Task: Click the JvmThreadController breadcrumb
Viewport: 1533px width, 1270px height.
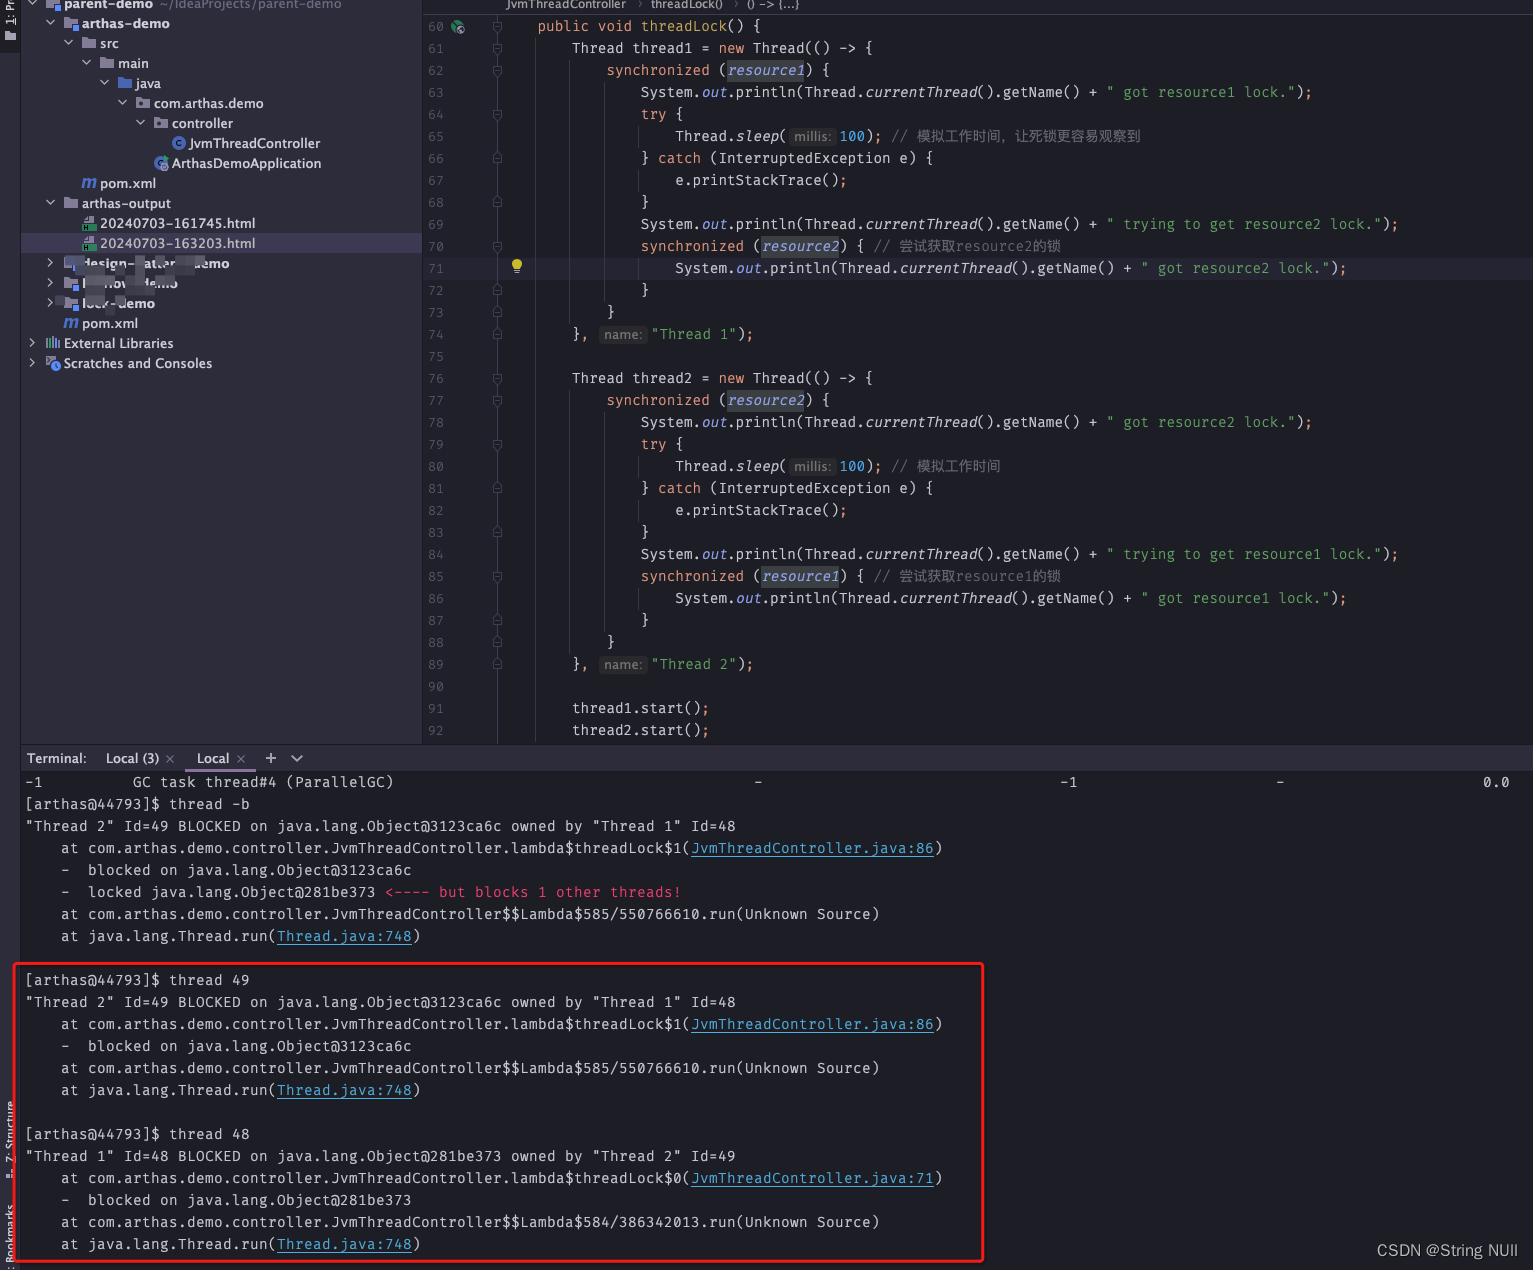Action: coord(566,5)
